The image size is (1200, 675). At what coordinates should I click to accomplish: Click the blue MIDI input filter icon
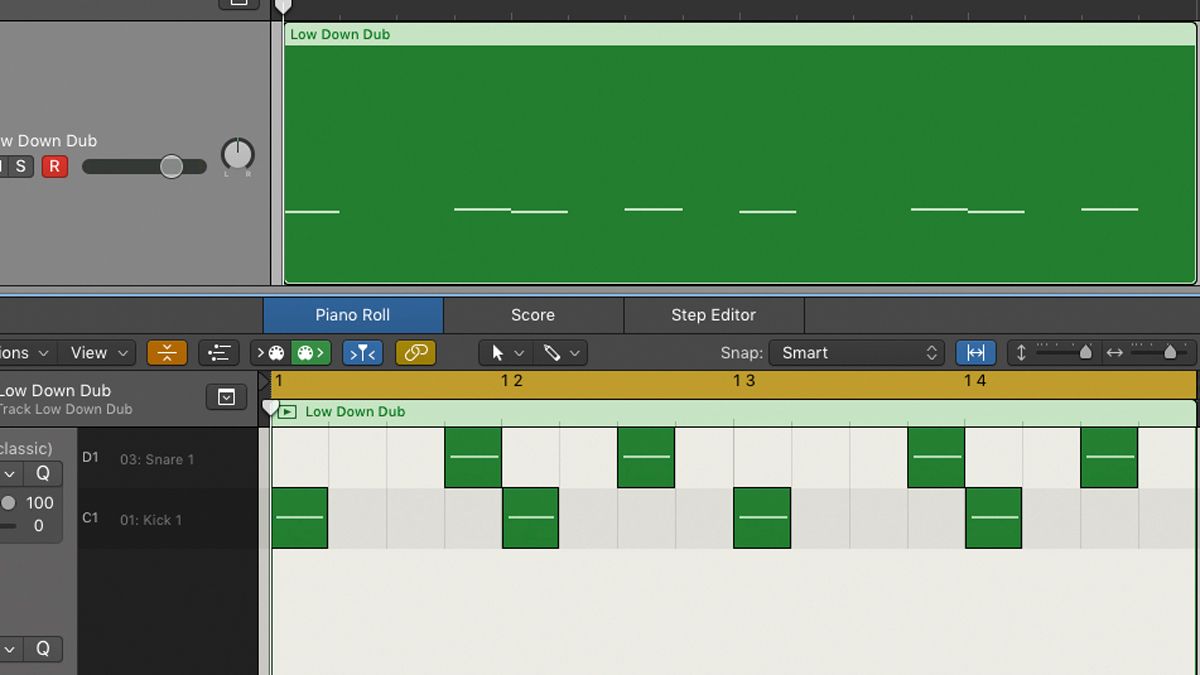(x=363, y=352)
